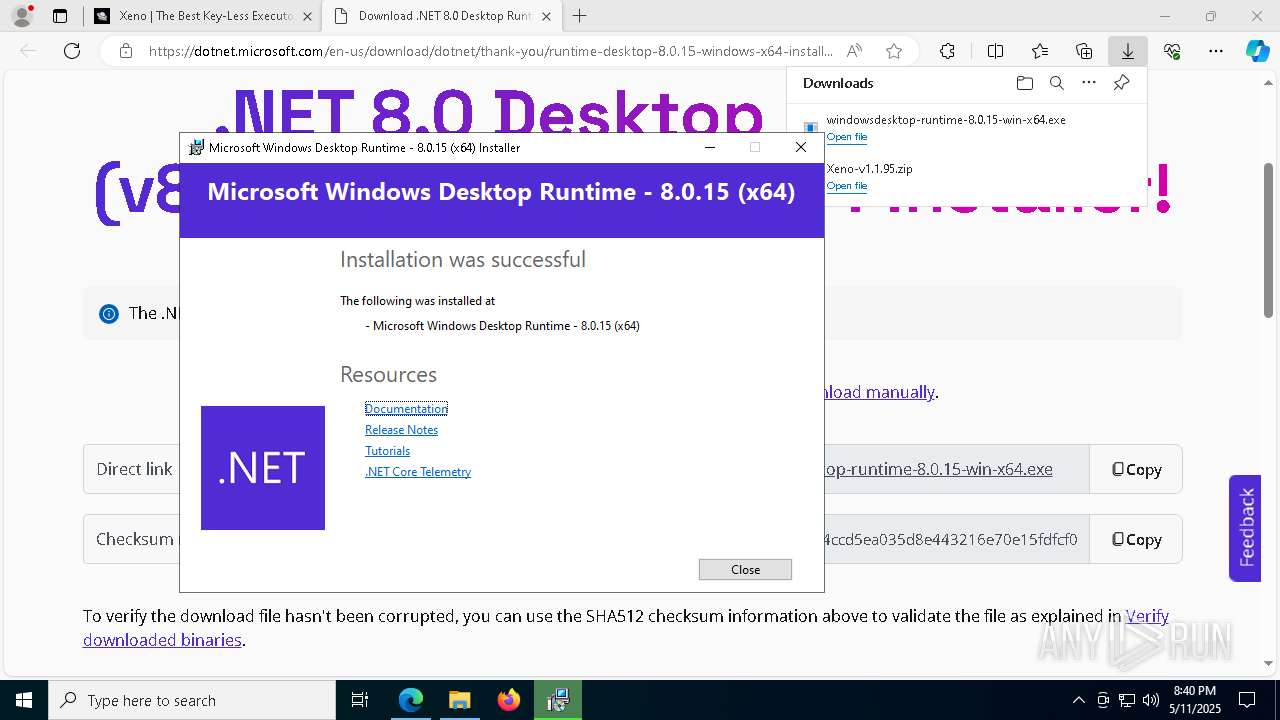Enter split screen view
This screenshot has width=1280, height=720.
(x=995, y=51)
